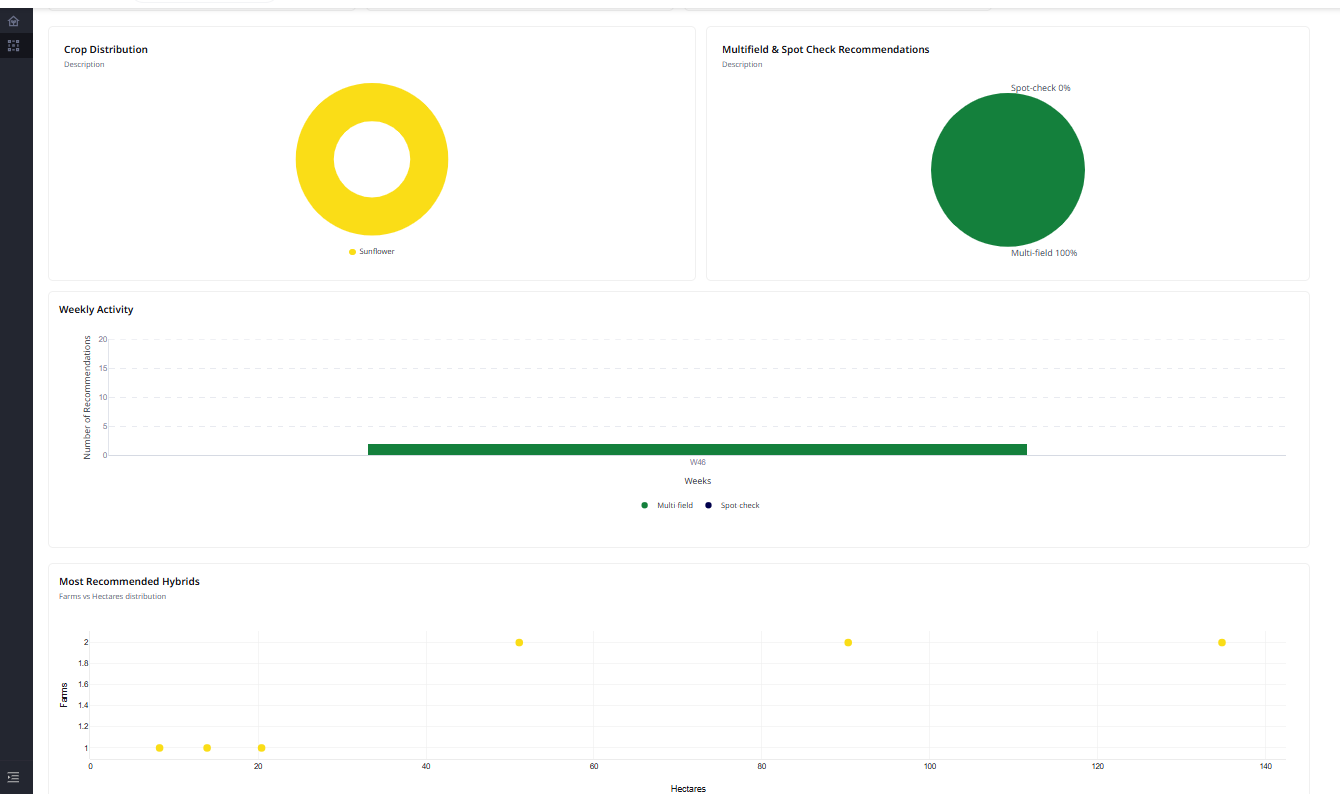Open the farm home icon in sidebar

[x=13, y=21]
